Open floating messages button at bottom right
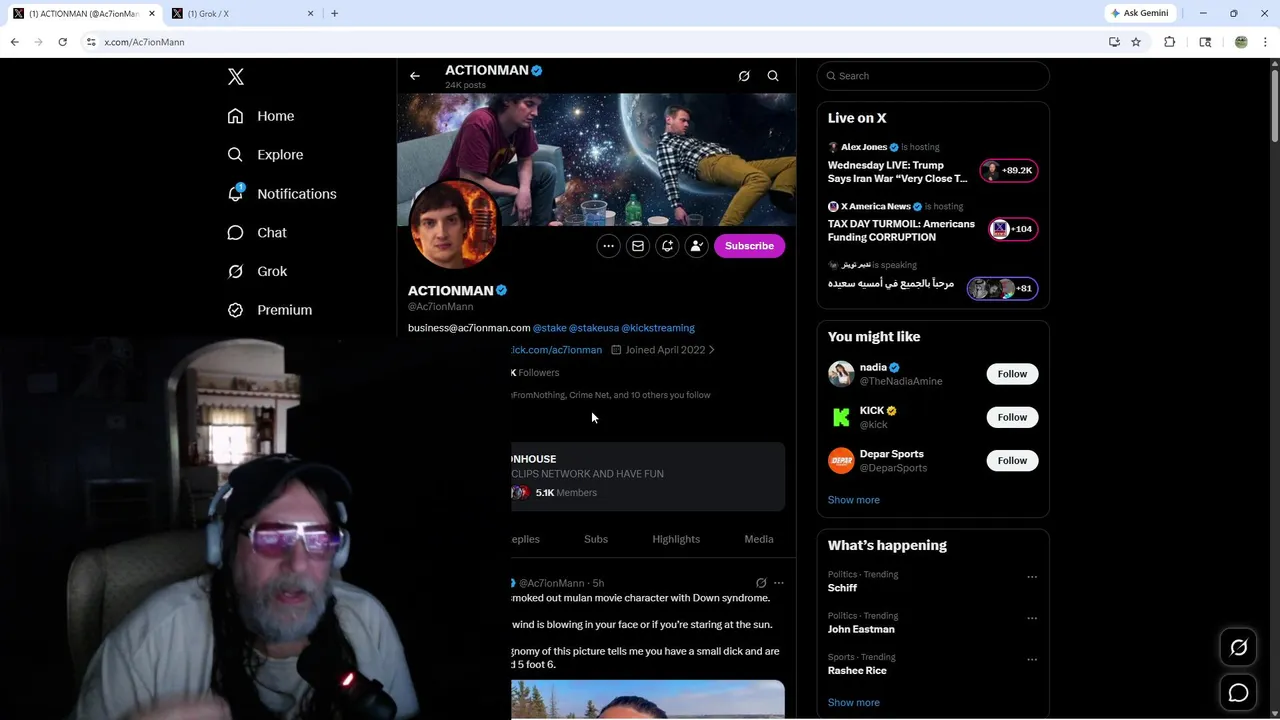 [1238, 692]
